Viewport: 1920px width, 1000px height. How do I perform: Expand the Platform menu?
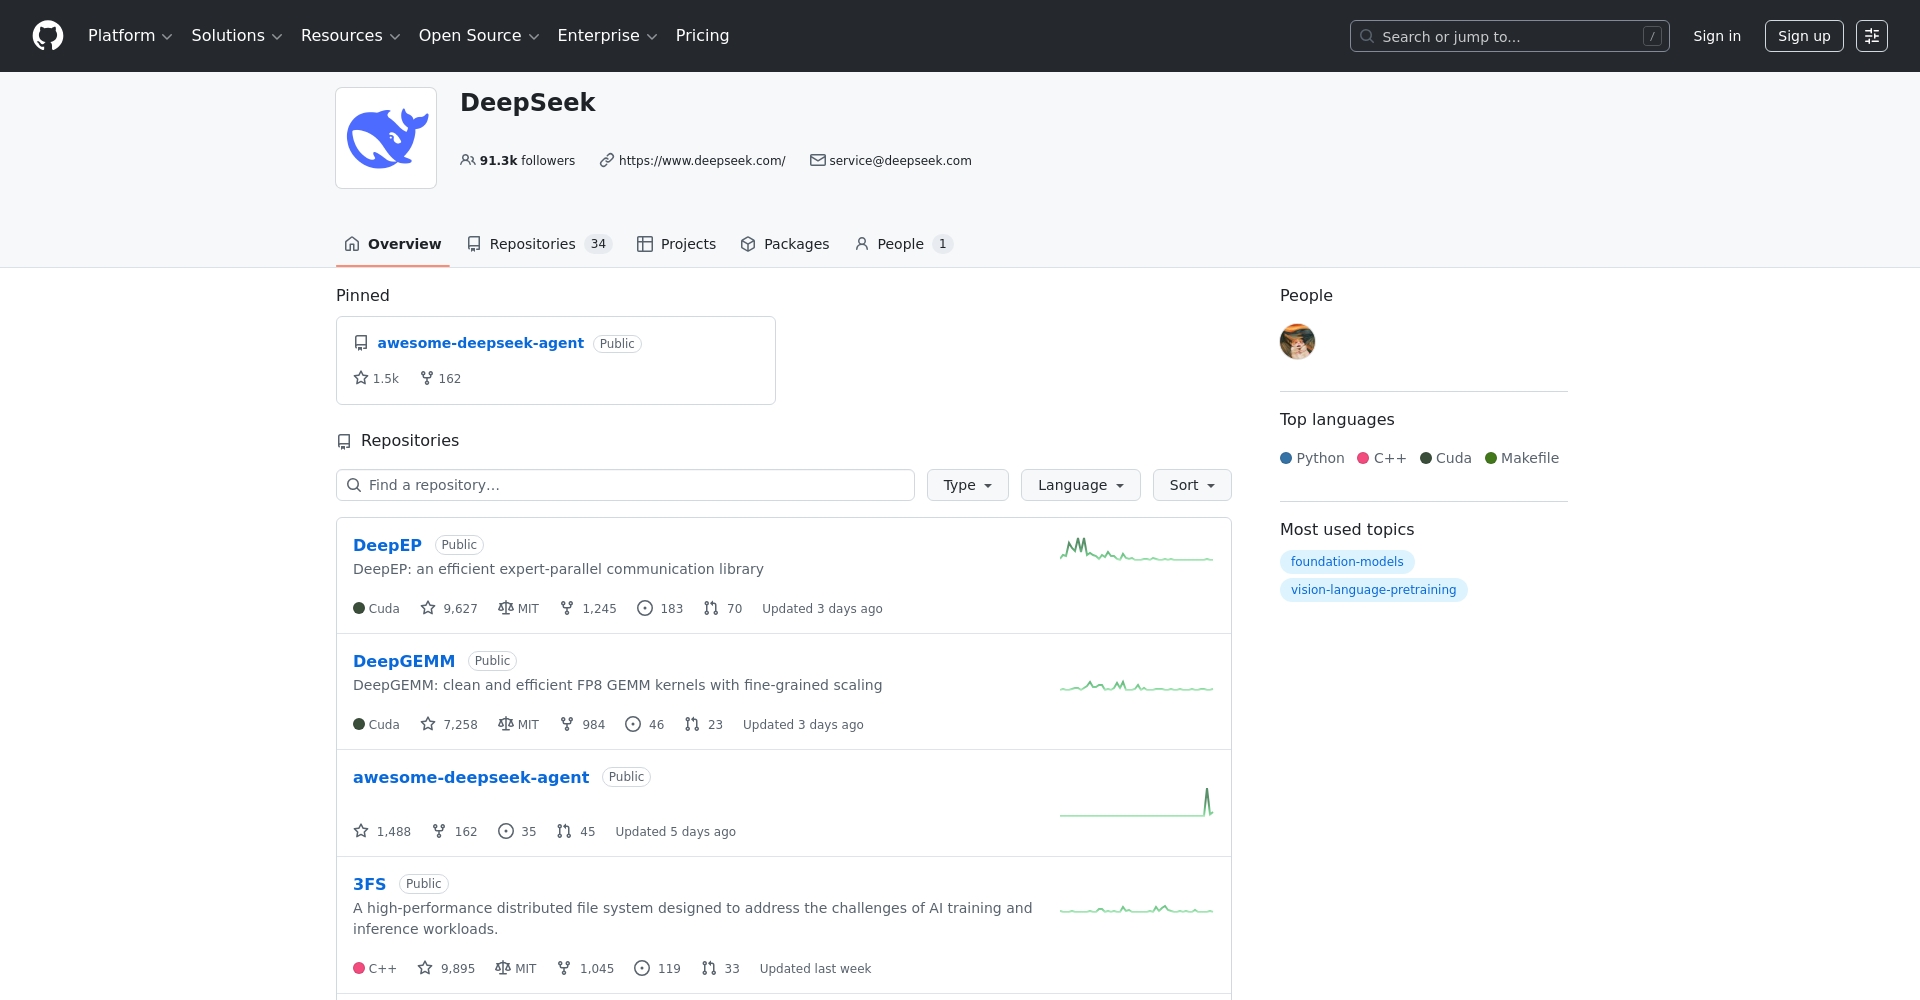point(130,36)
